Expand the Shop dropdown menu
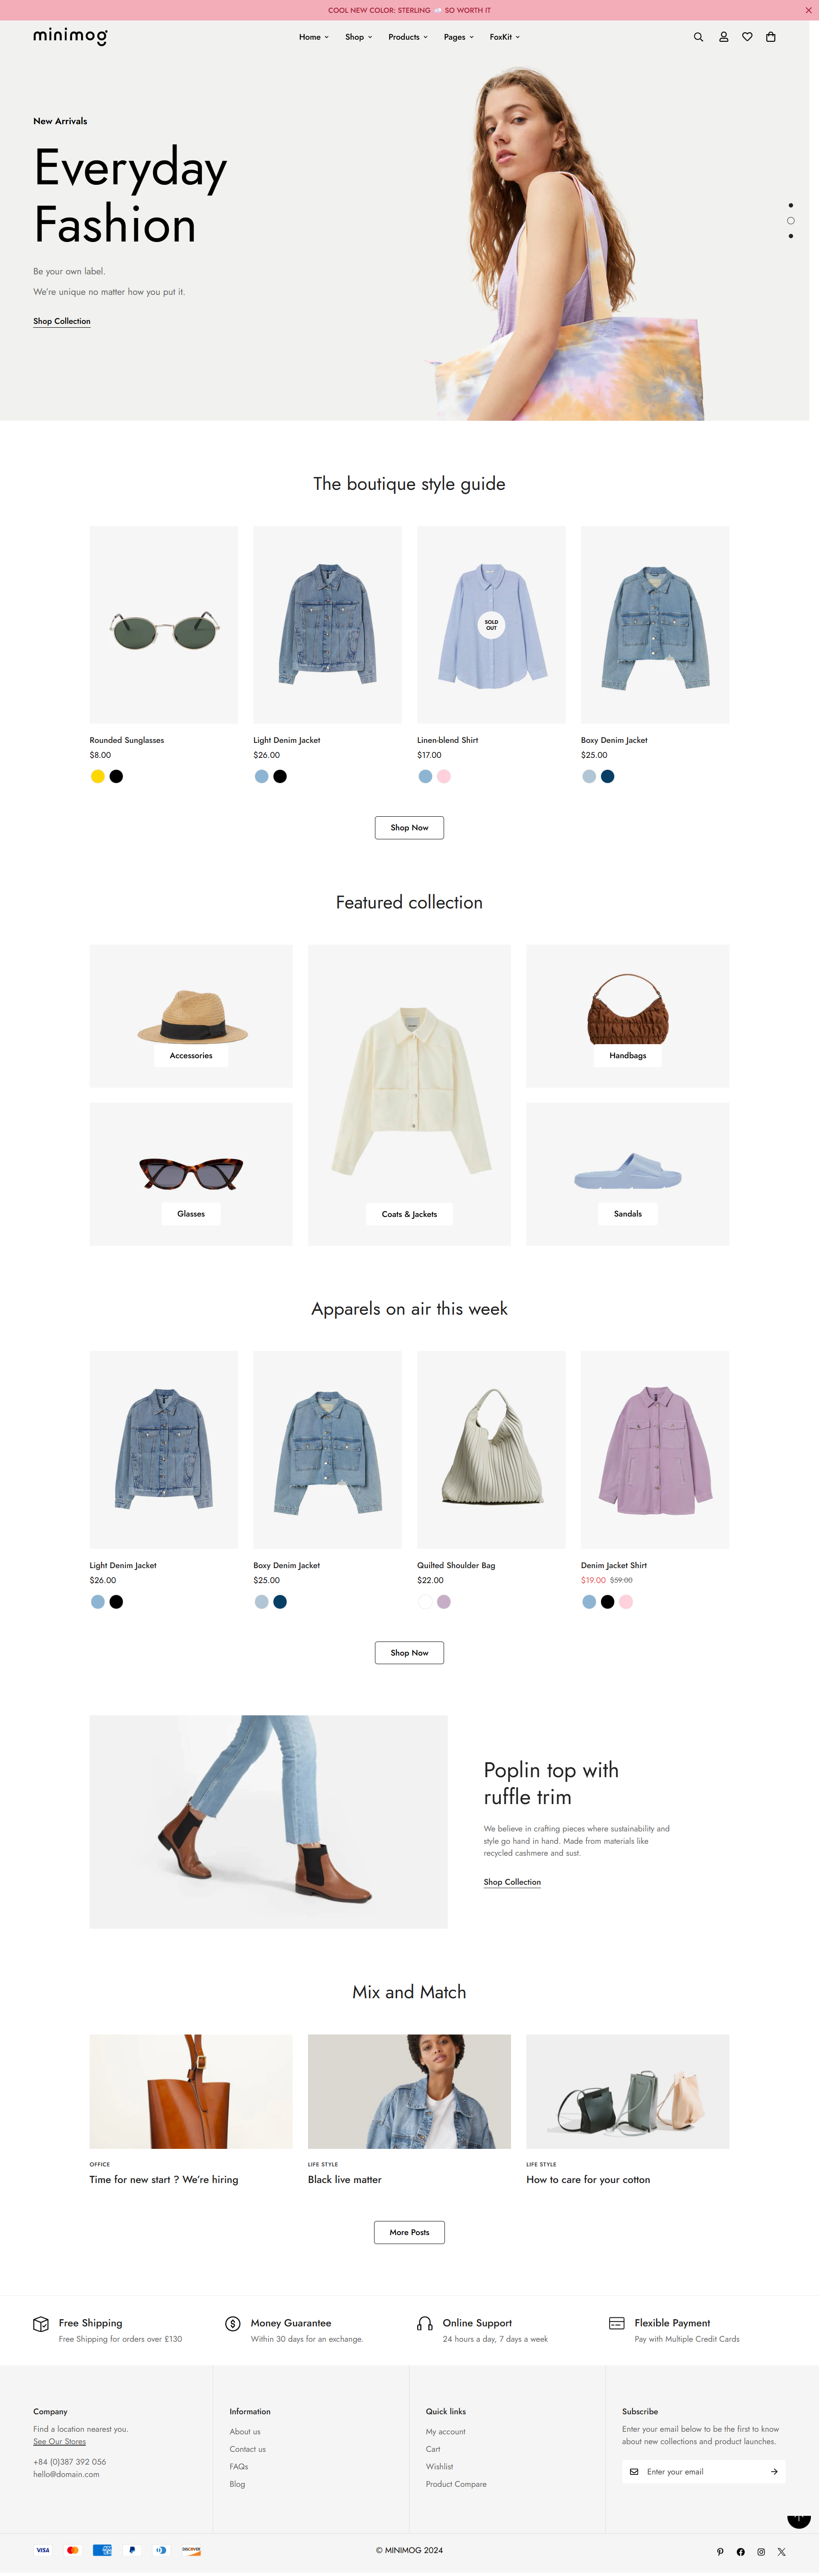Image resolution: width=819 pixels, height=2576 pixels. tap(358, 37)
